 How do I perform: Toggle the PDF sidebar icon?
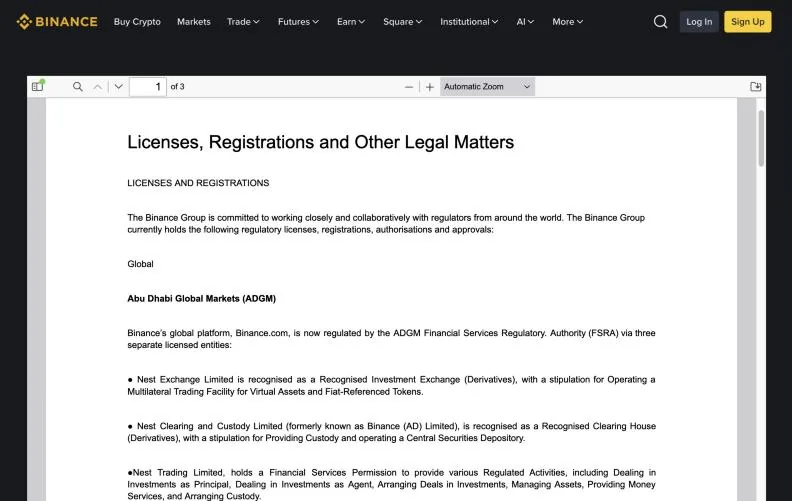tap(38, 86)
